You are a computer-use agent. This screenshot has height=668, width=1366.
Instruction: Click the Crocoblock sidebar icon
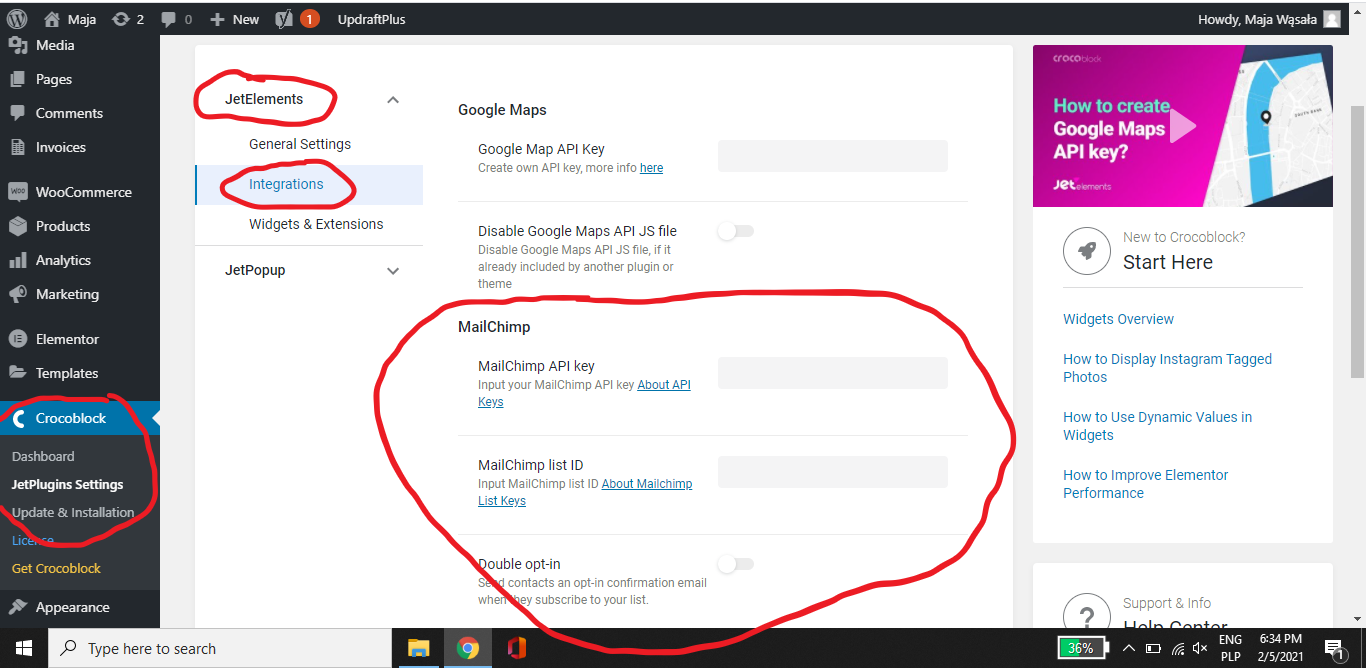[18, 418]
